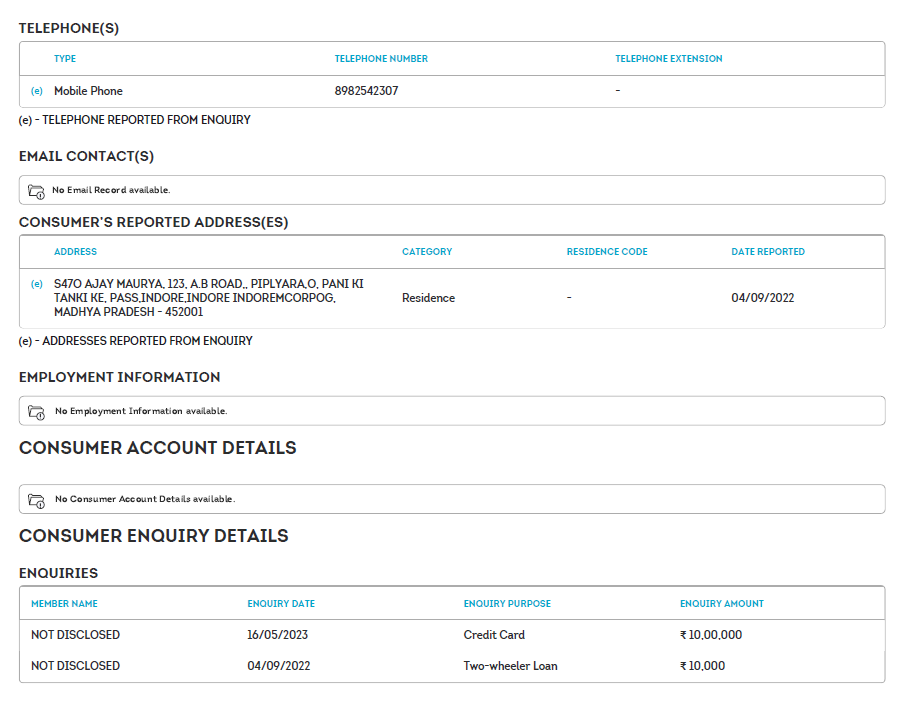Click the Type column header in Telephones
This screenshot has width=901, height=713.
(65, 59)
